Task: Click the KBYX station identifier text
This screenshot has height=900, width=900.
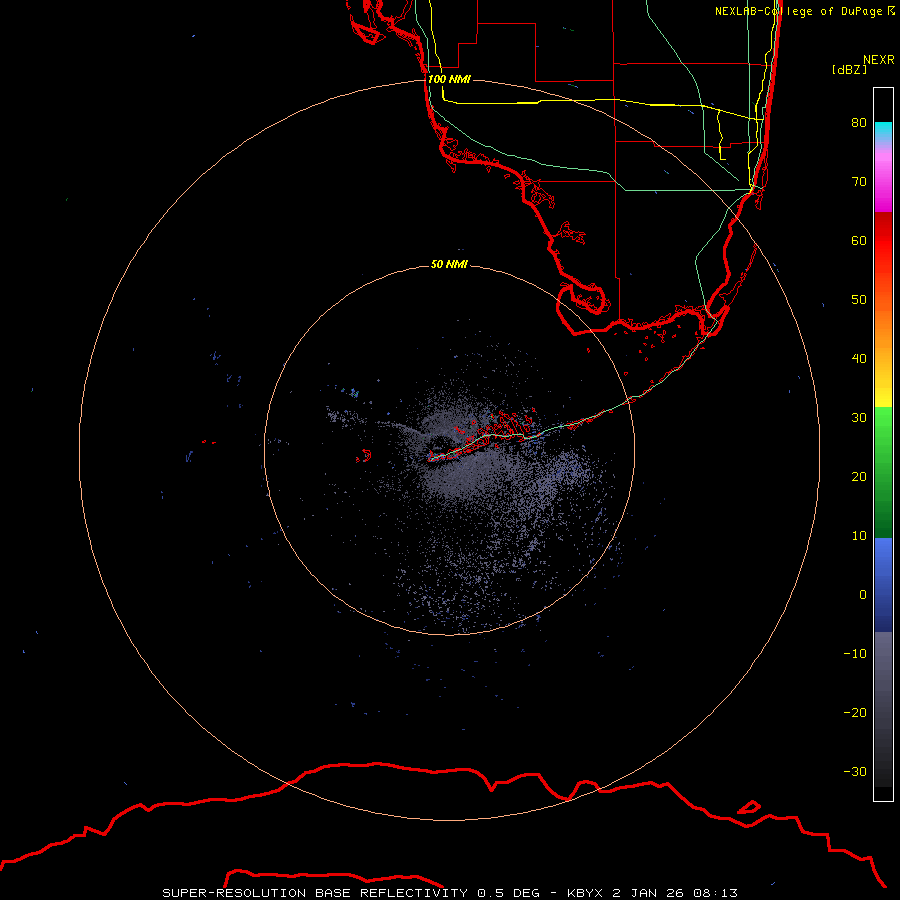Action: (585, 893)
